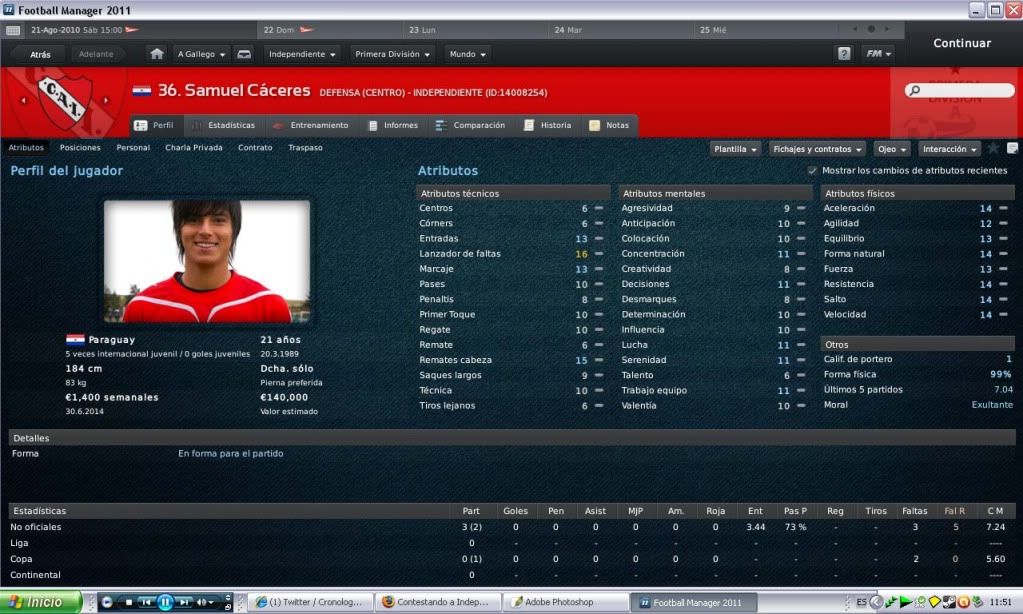Viewport: 1023px width, 614px height.
Task: Open the Mundo dropdown
Action: tap(467, 54)
